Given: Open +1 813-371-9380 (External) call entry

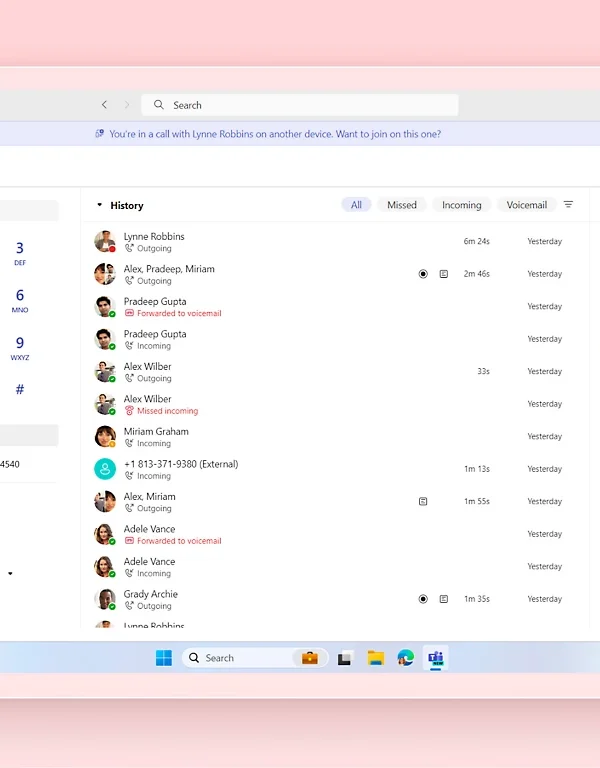Looking at the screenshot, I should (336, 469).
